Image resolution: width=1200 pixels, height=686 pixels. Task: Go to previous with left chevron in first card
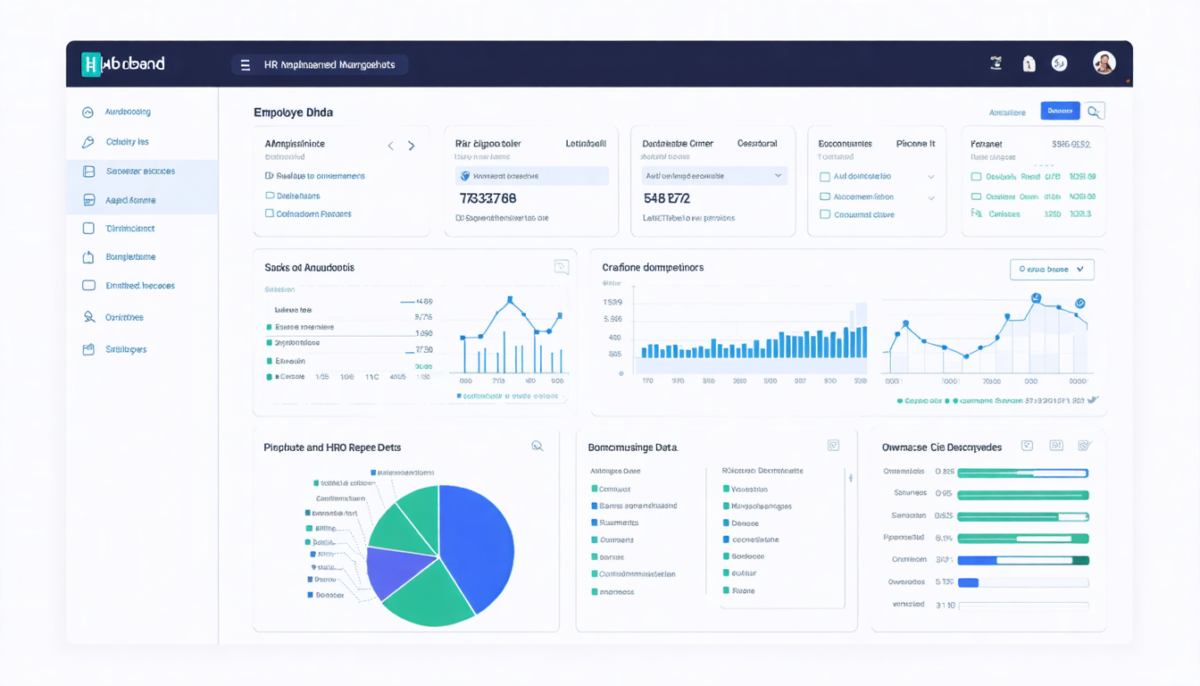[x=391, y=146]
